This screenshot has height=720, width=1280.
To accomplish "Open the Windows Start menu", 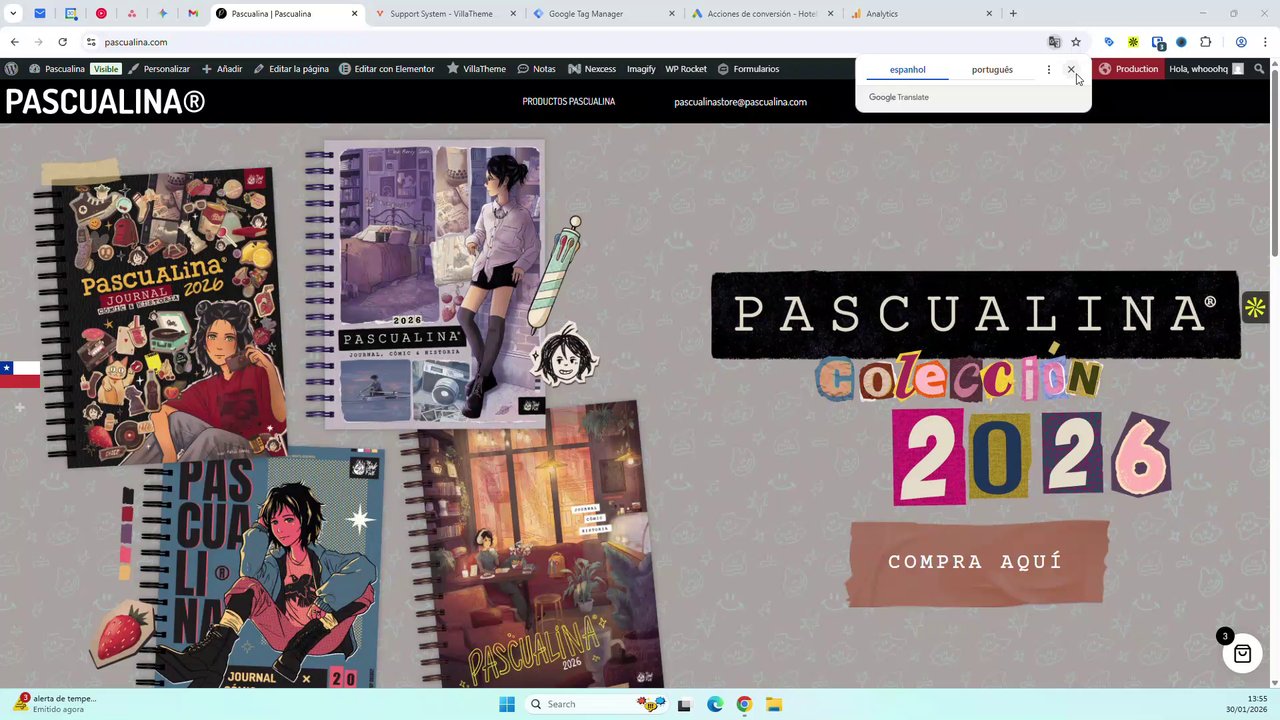I will (507, 704).
